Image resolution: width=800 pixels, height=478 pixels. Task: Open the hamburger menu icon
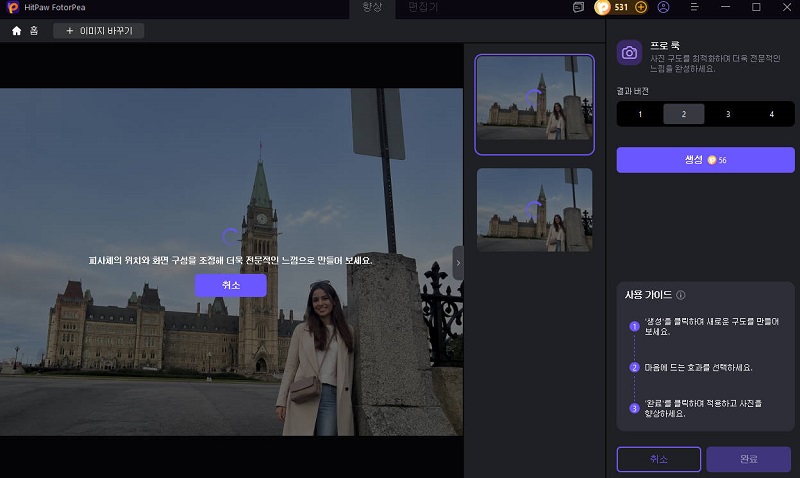(x=694, y=7)
